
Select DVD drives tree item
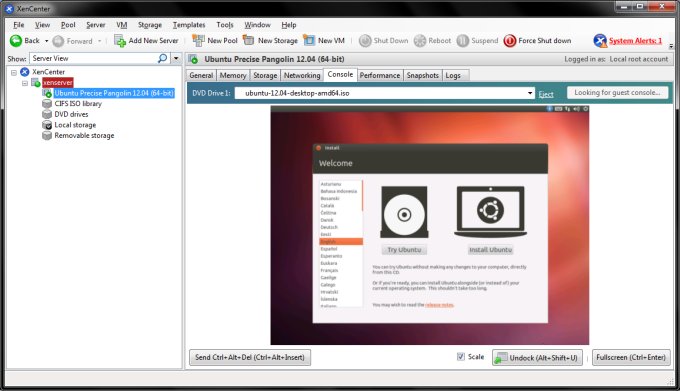tap(71, 114)
